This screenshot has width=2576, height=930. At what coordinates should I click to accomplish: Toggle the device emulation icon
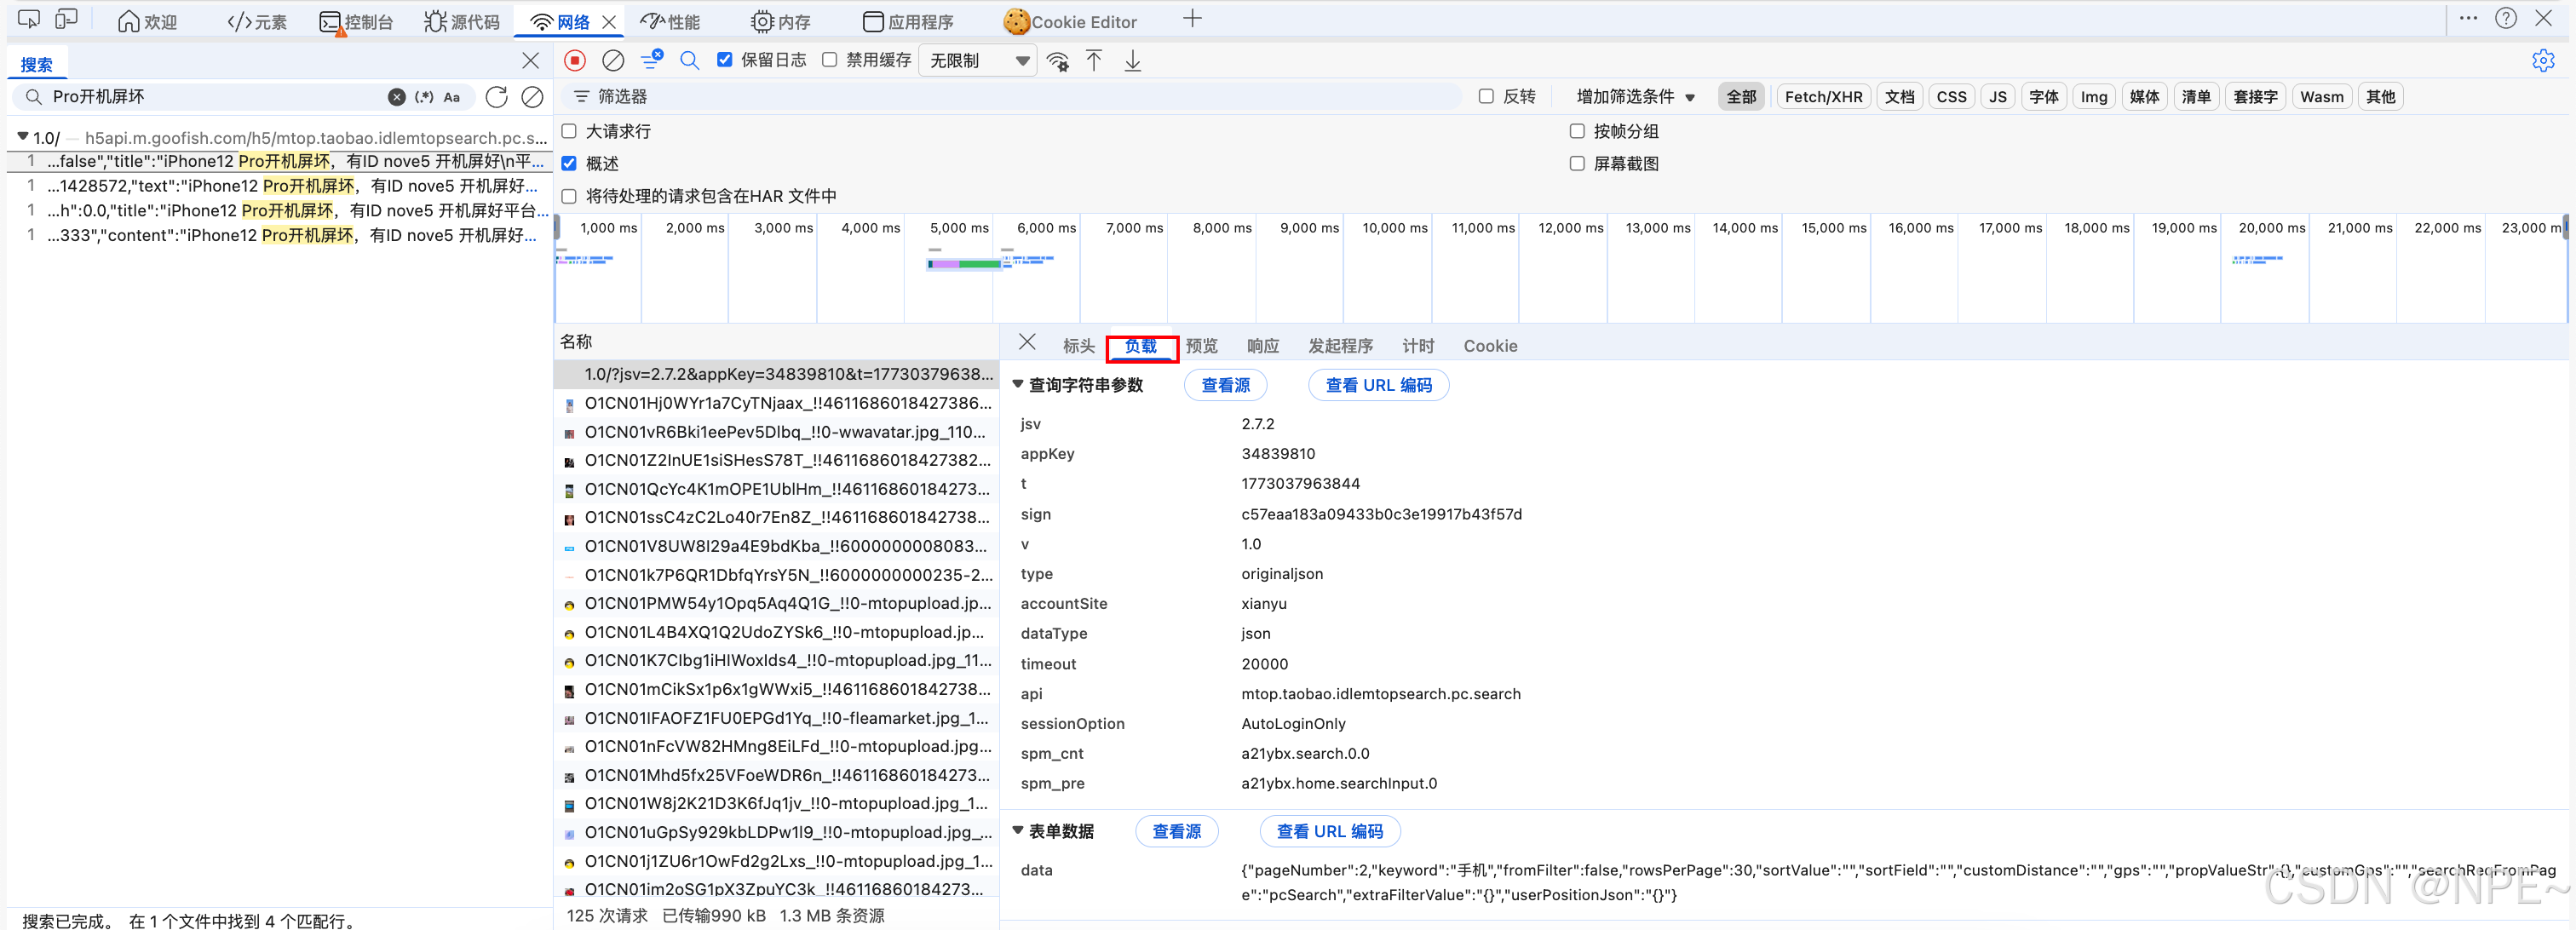(66, 20)
